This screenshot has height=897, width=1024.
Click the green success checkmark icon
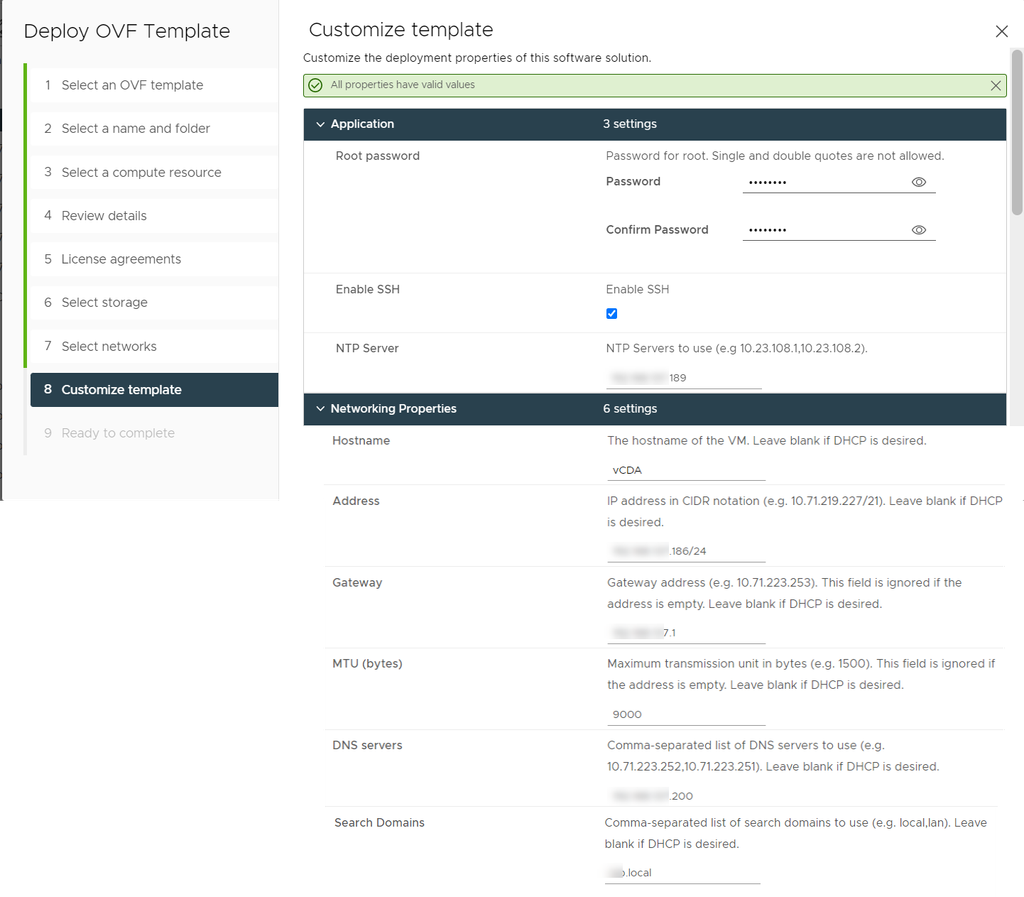coord(316,86)
